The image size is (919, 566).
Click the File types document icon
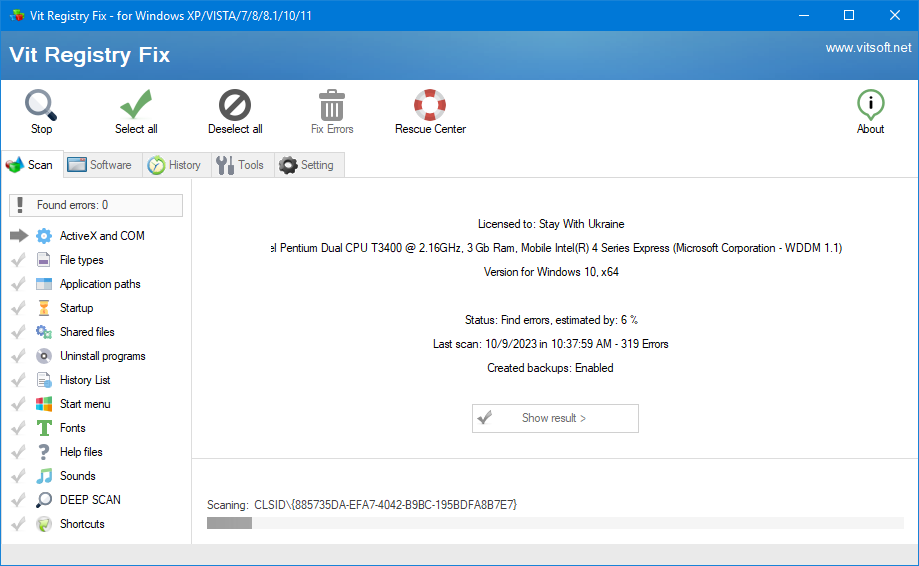coord(44,260)
